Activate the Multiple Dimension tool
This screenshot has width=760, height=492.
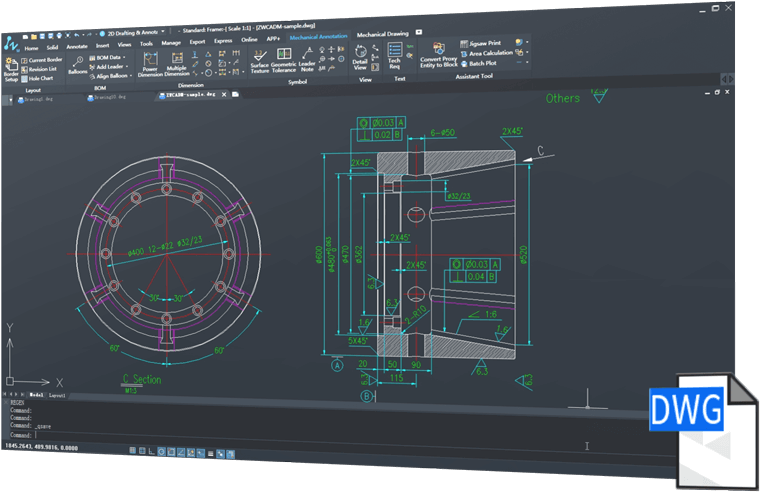click(176, 64)
